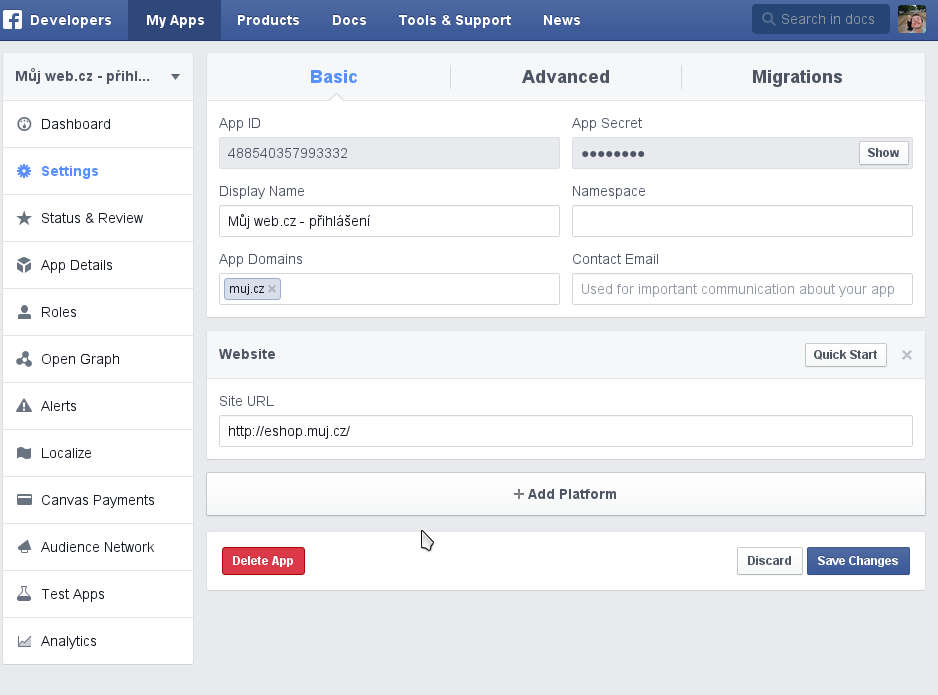Open Alerts page
Image resolution: width=938 pixels, height=695 pixels.
coord(98,406)
